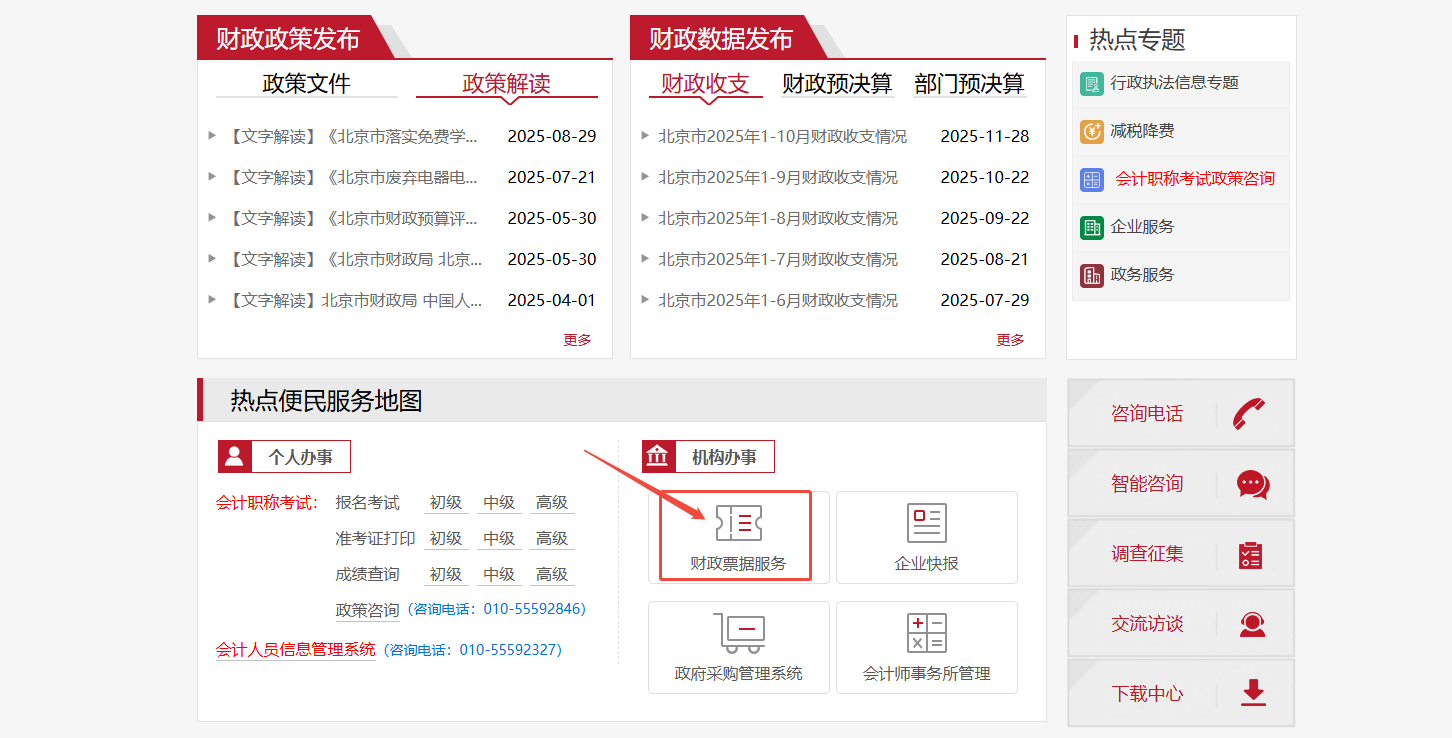Switch to the 政策文件 tab
1452x738 pixels.
tap(306, 84)
